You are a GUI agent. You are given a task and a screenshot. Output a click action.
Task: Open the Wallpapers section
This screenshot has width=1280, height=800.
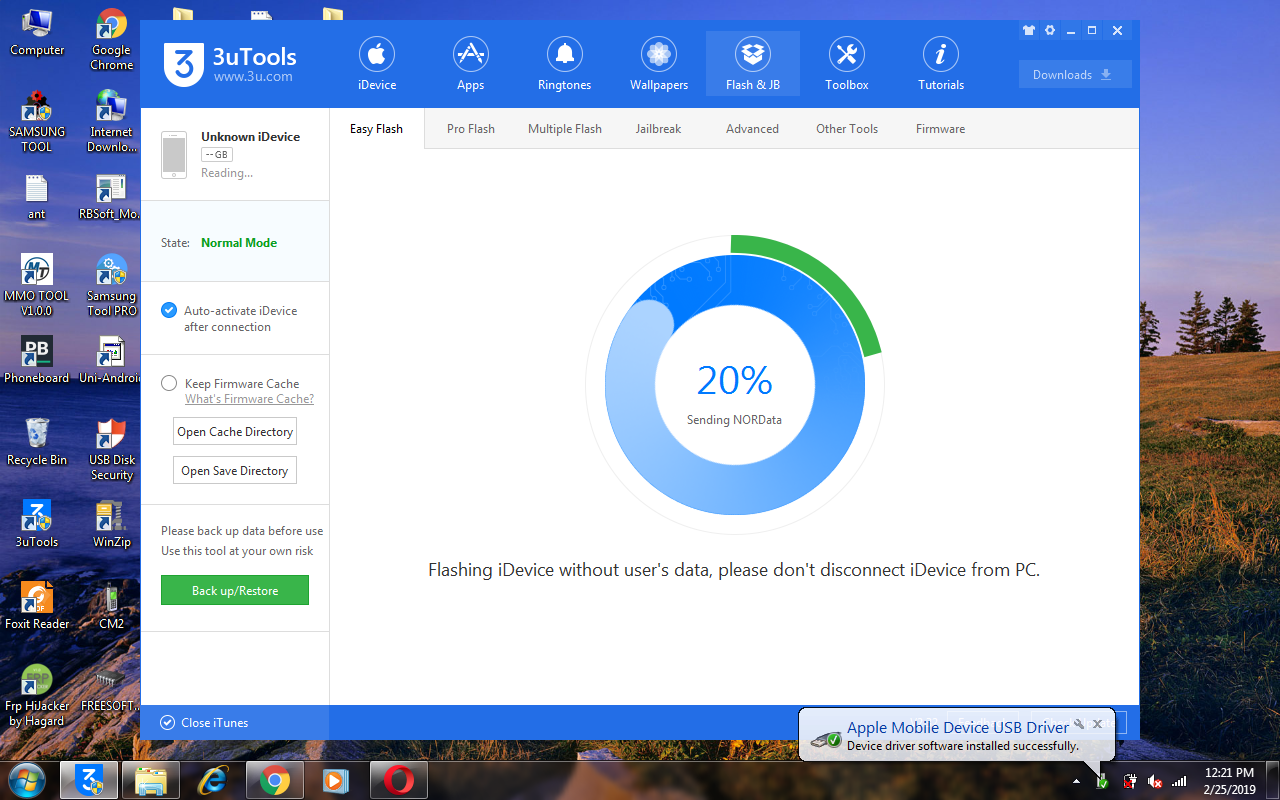point(659,64)
